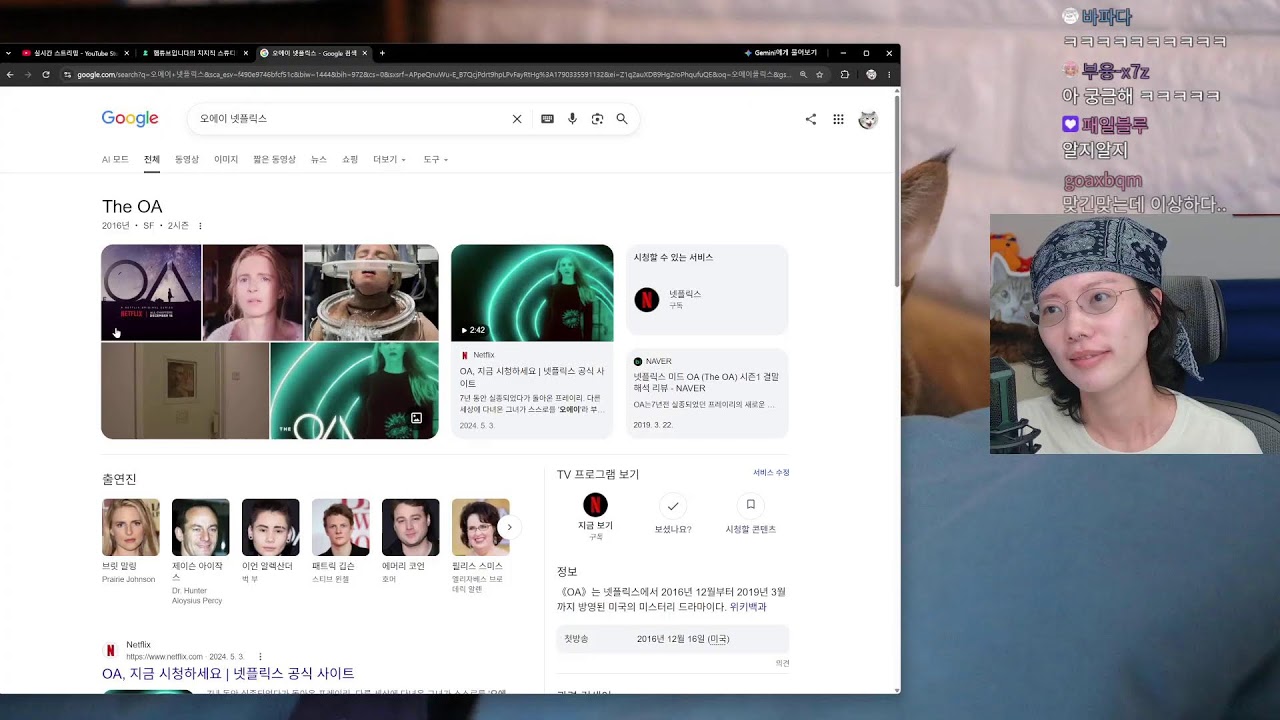Screen dimensions: 1280x720
Task: Expand the 도구 dropdown
Action: [435, 160]
